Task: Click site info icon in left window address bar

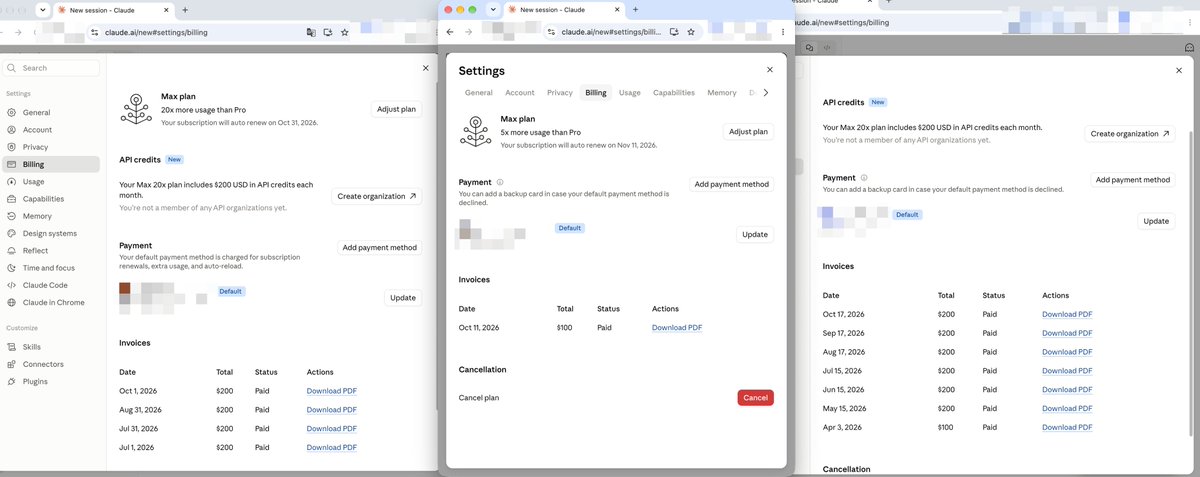Action: pos(94,32)
